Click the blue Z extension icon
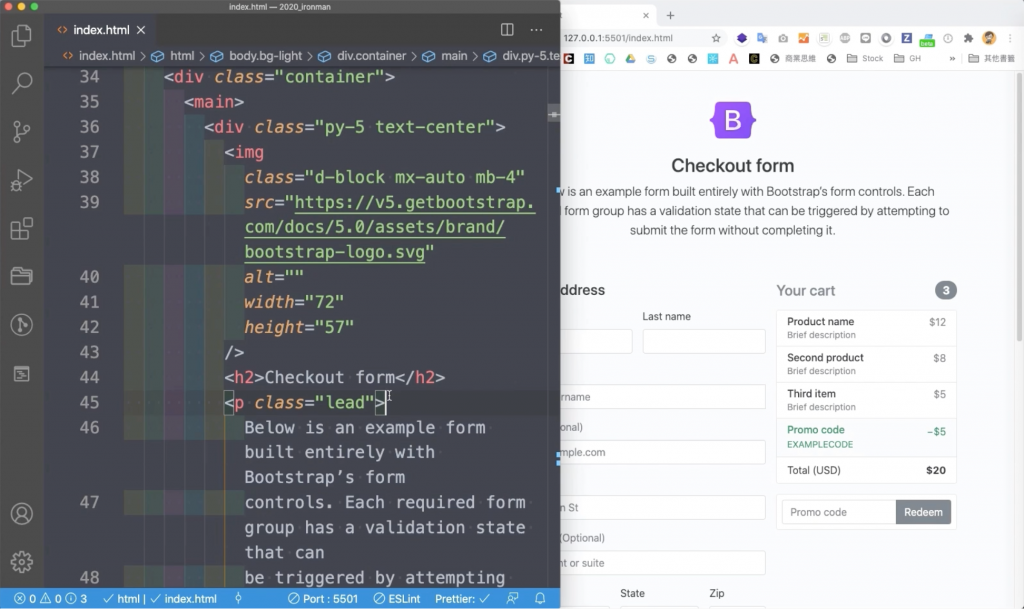This screenshot has width=1024, height=609. [x=906, y=38]
